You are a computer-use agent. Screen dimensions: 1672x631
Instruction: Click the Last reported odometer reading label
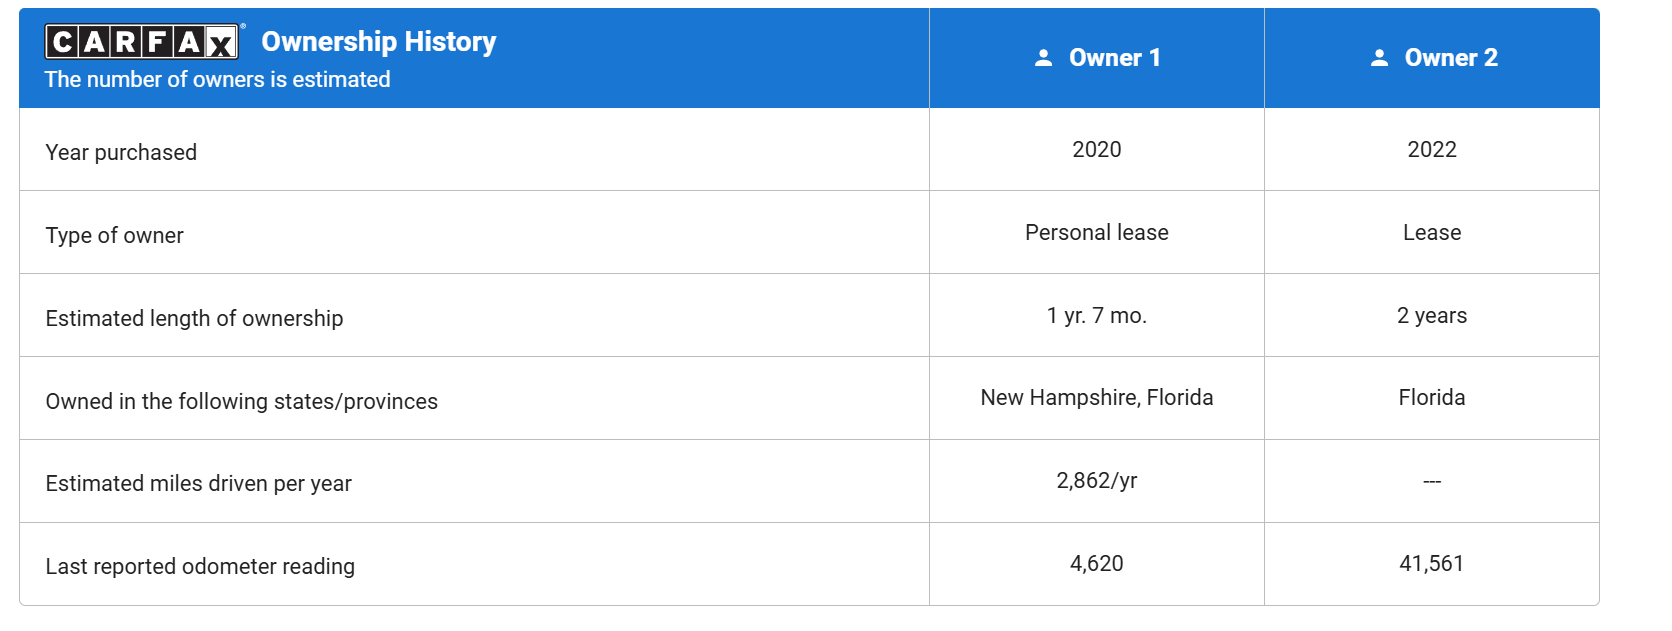pos(200,566)
